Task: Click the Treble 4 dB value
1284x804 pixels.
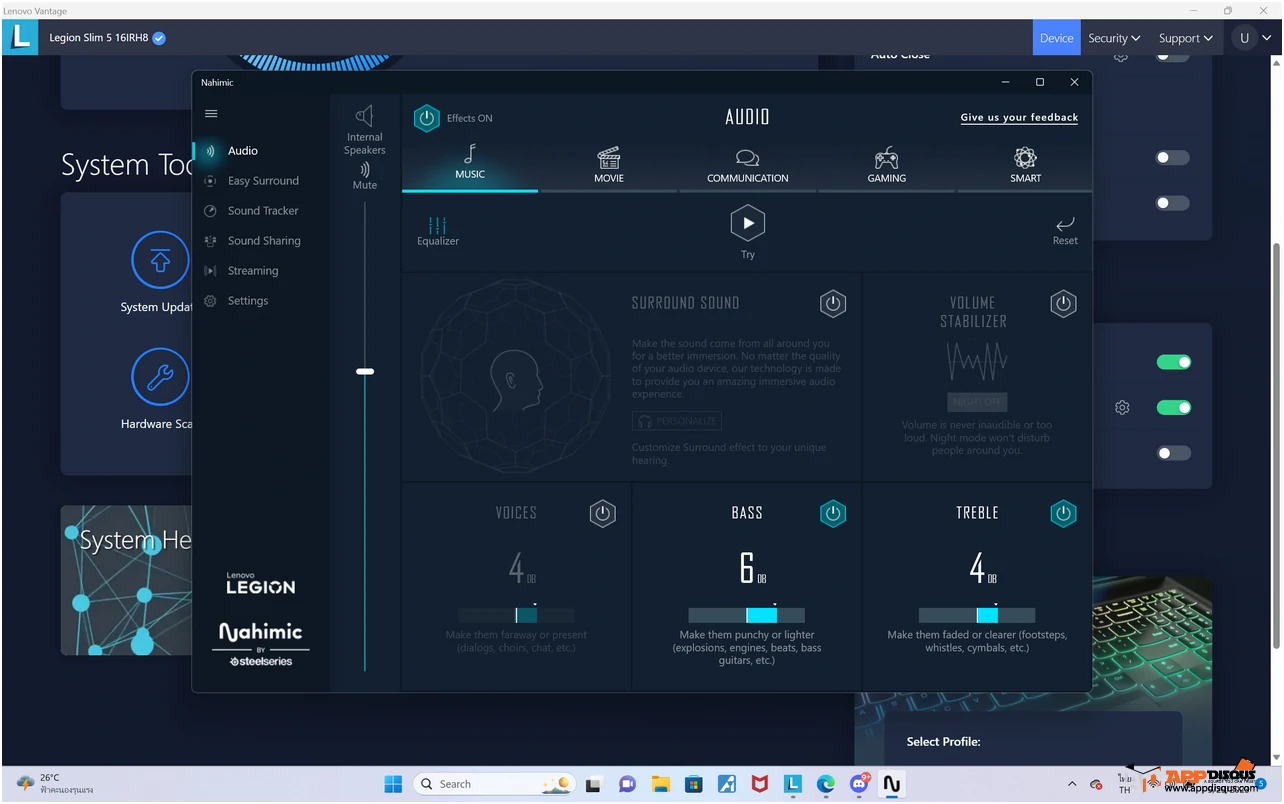Action: [x=982, y=568]
